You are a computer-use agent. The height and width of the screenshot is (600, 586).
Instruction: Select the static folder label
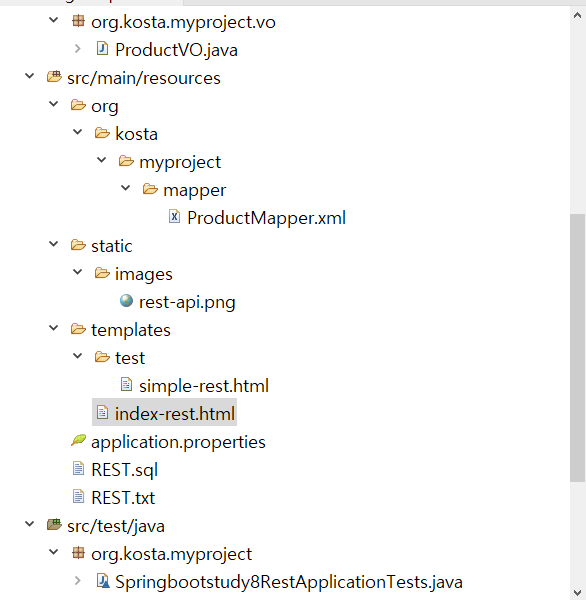pyautogui.click(x=112, y=246)
